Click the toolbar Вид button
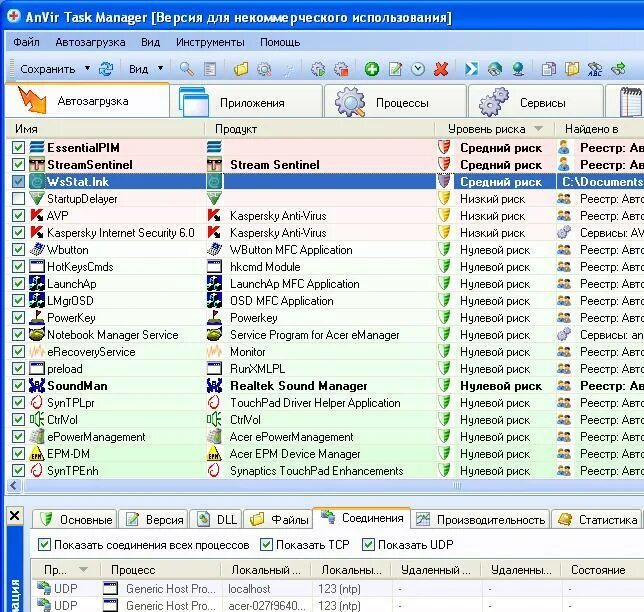Screen dimensions: 644x612 click(138, 69)
